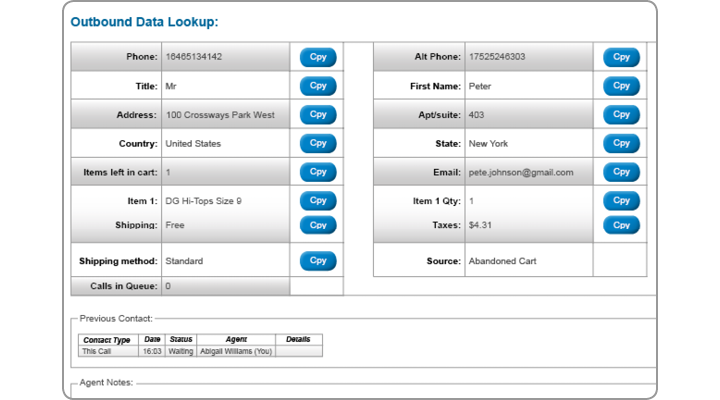The image size is (720, 400).
Task: Copy the Apt/suite value 403
Action: tap(621, 115)
